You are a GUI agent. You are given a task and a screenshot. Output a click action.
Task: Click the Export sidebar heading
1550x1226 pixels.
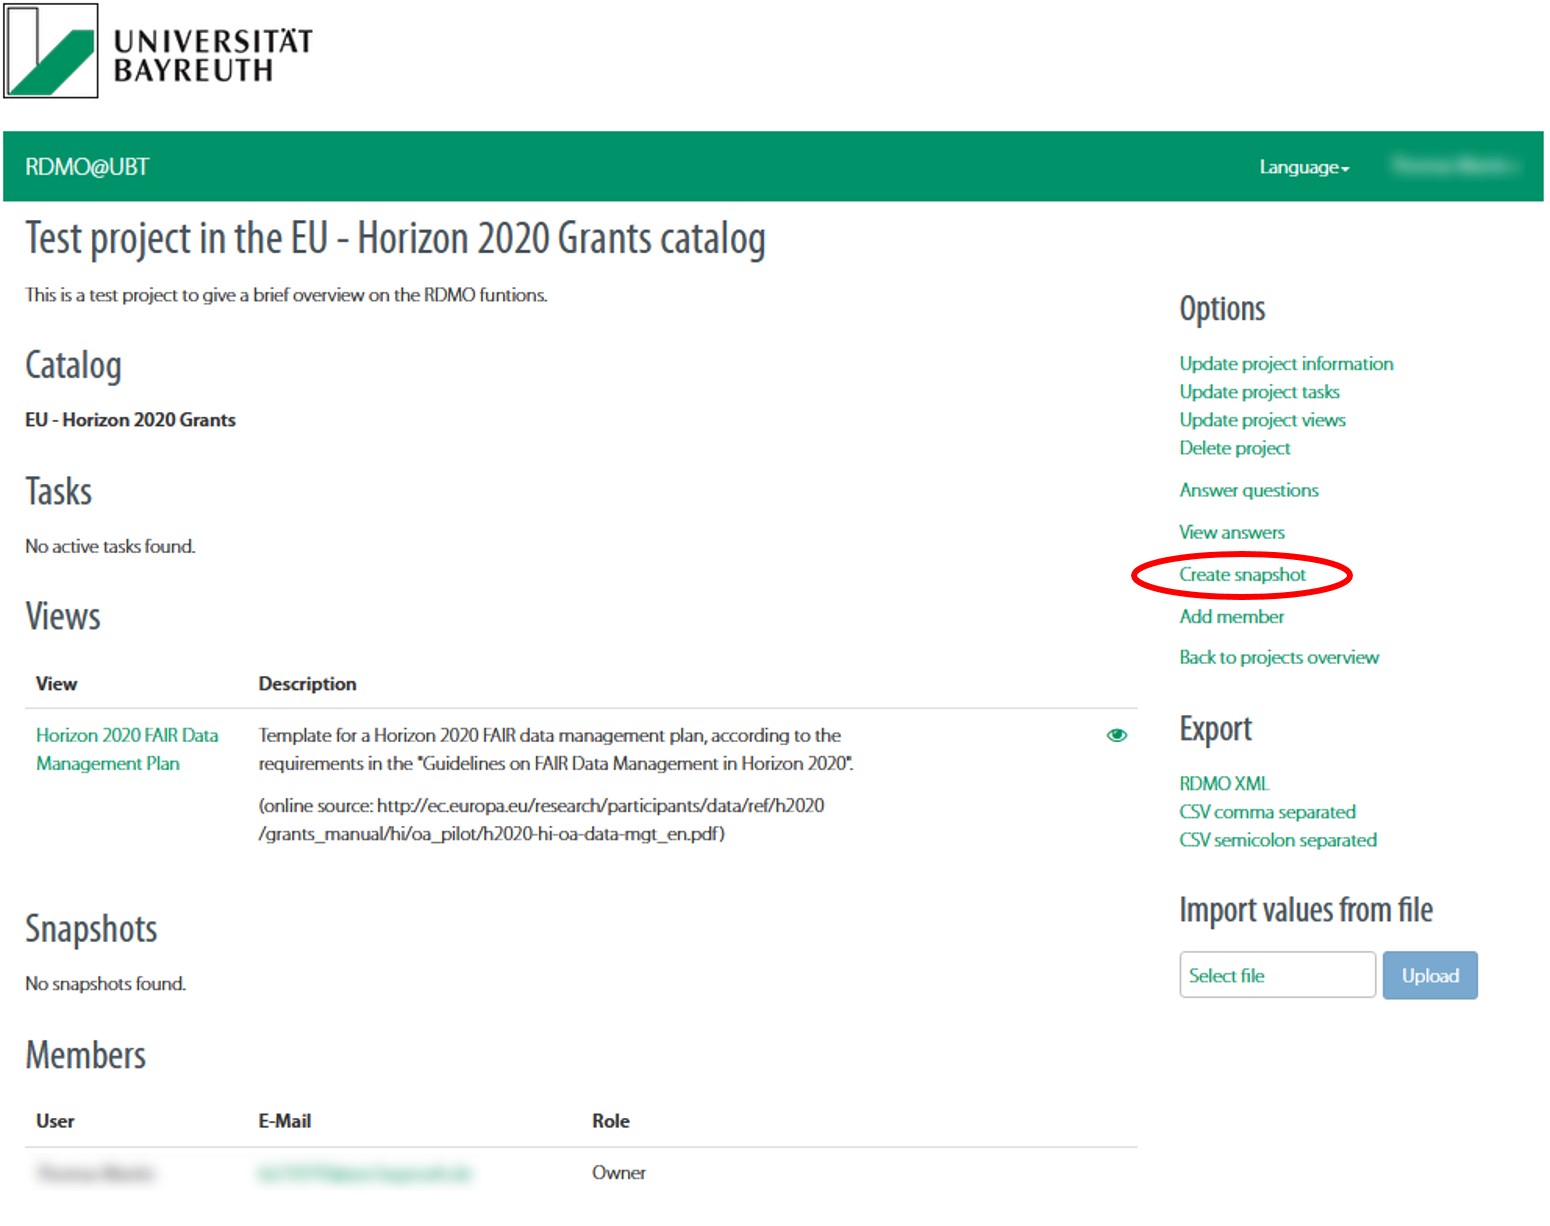pyautogui.click(x=1215, y=730)
